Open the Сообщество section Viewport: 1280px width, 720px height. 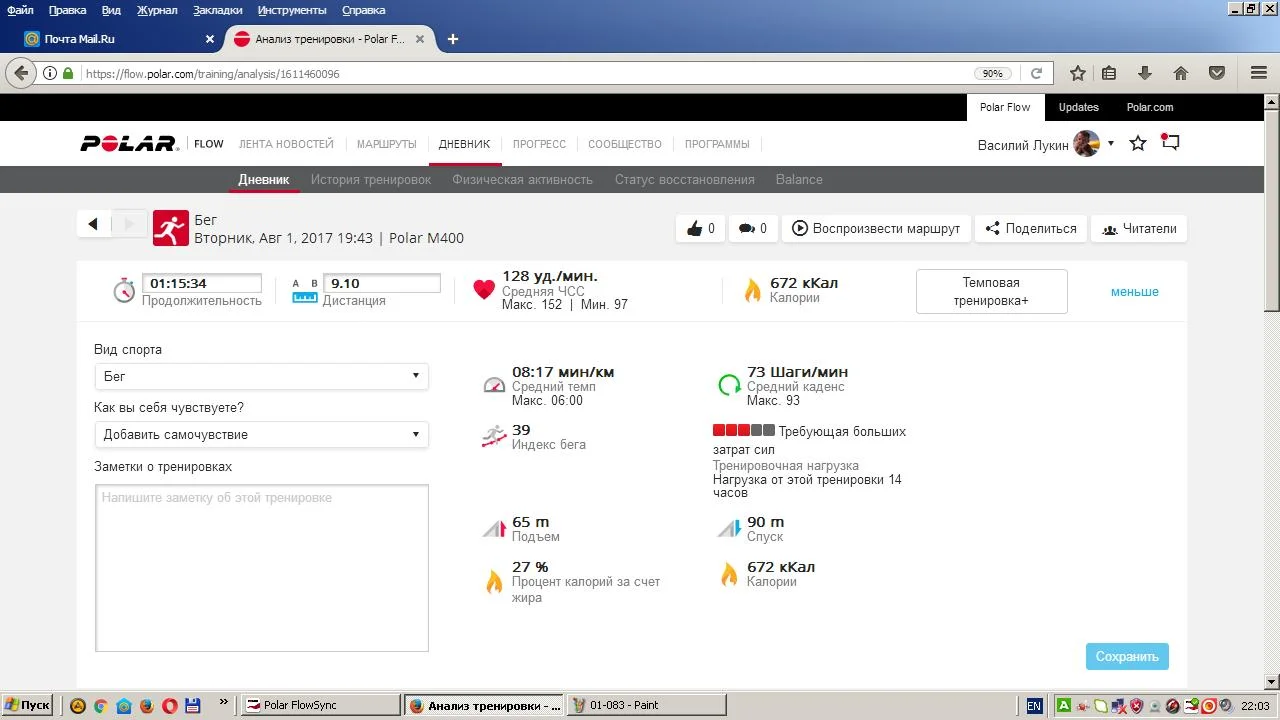pos(625,144)
